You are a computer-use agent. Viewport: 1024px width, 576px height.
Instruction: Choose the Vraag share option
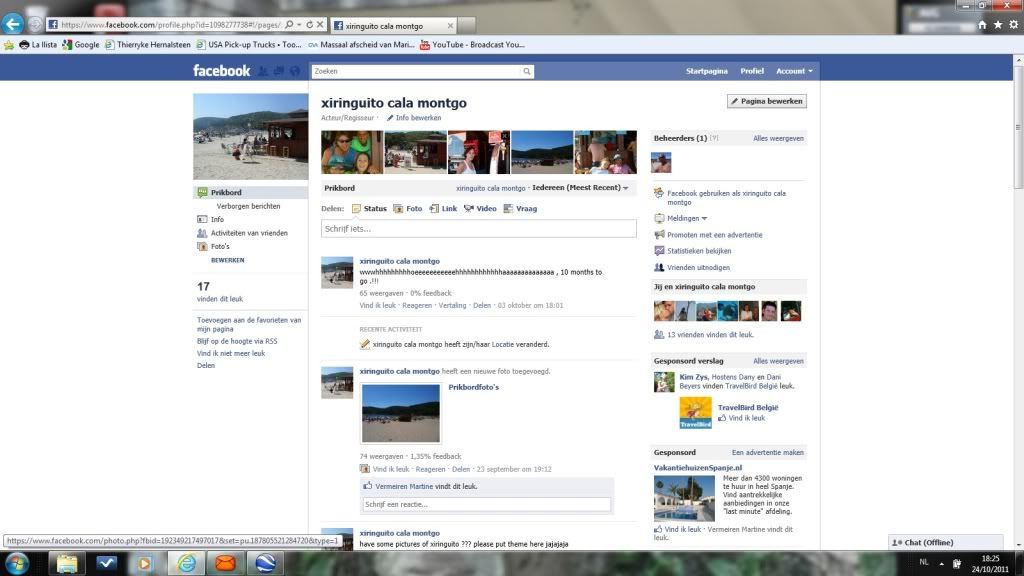520,209
